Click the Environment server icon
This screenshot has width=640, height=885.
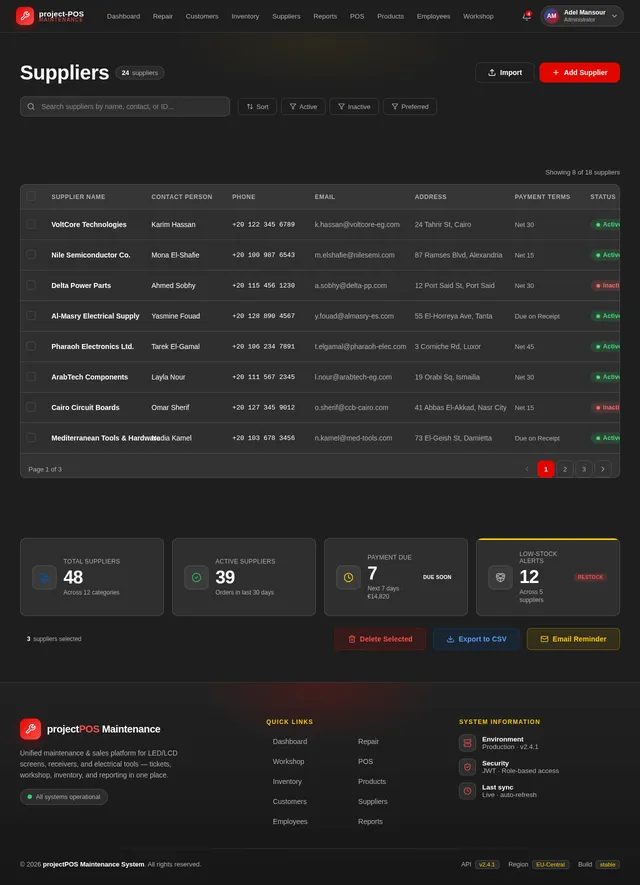pyautogui.click(x=467, y=743)
